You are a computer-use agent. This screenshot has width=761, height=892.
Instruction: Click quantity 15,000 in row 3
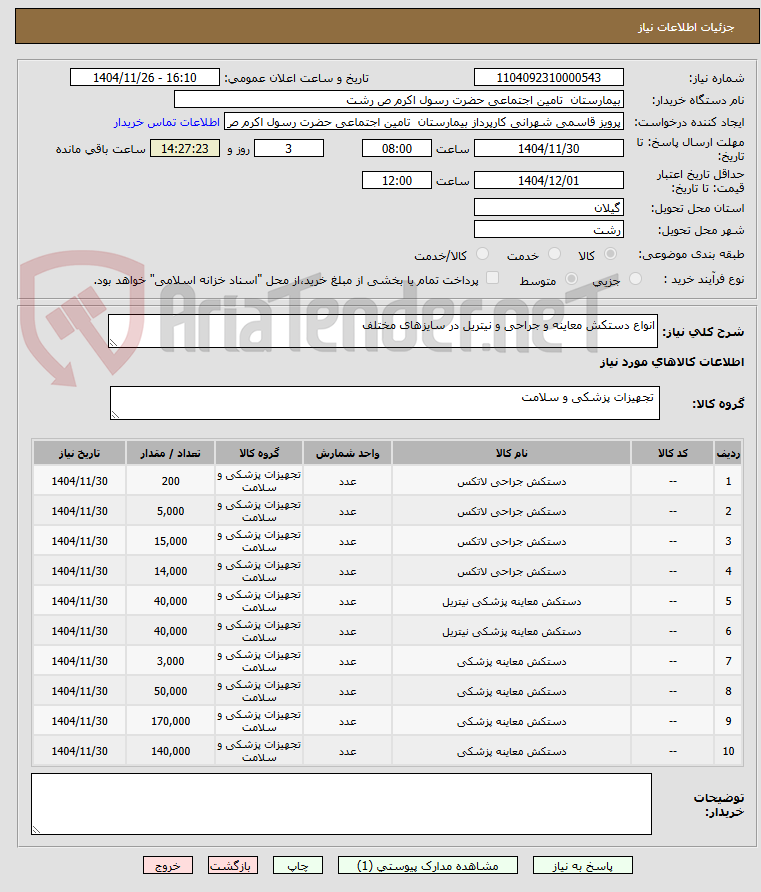click(x=171, y=542)
